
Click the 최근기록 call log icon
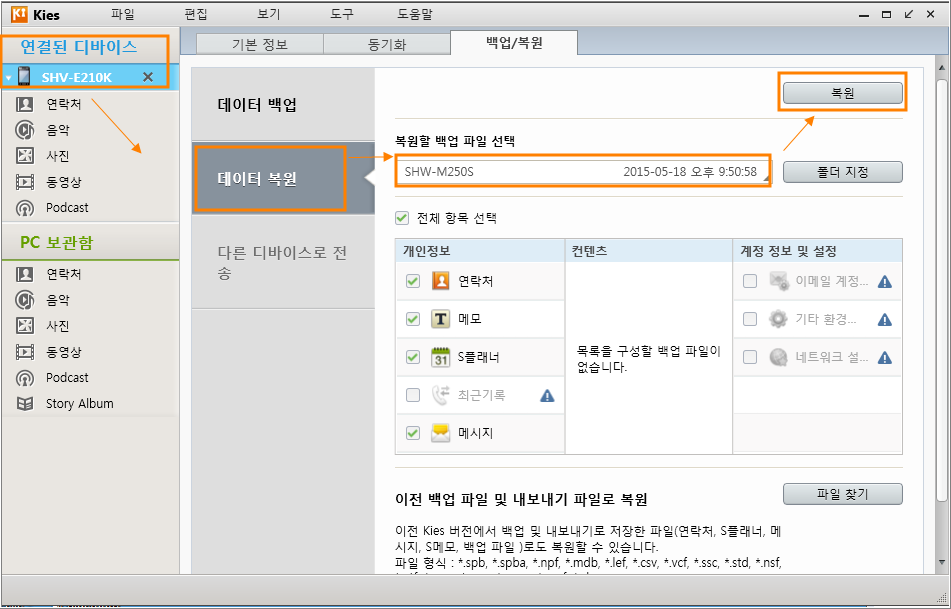pyautogui.click(x=441, y=395)
